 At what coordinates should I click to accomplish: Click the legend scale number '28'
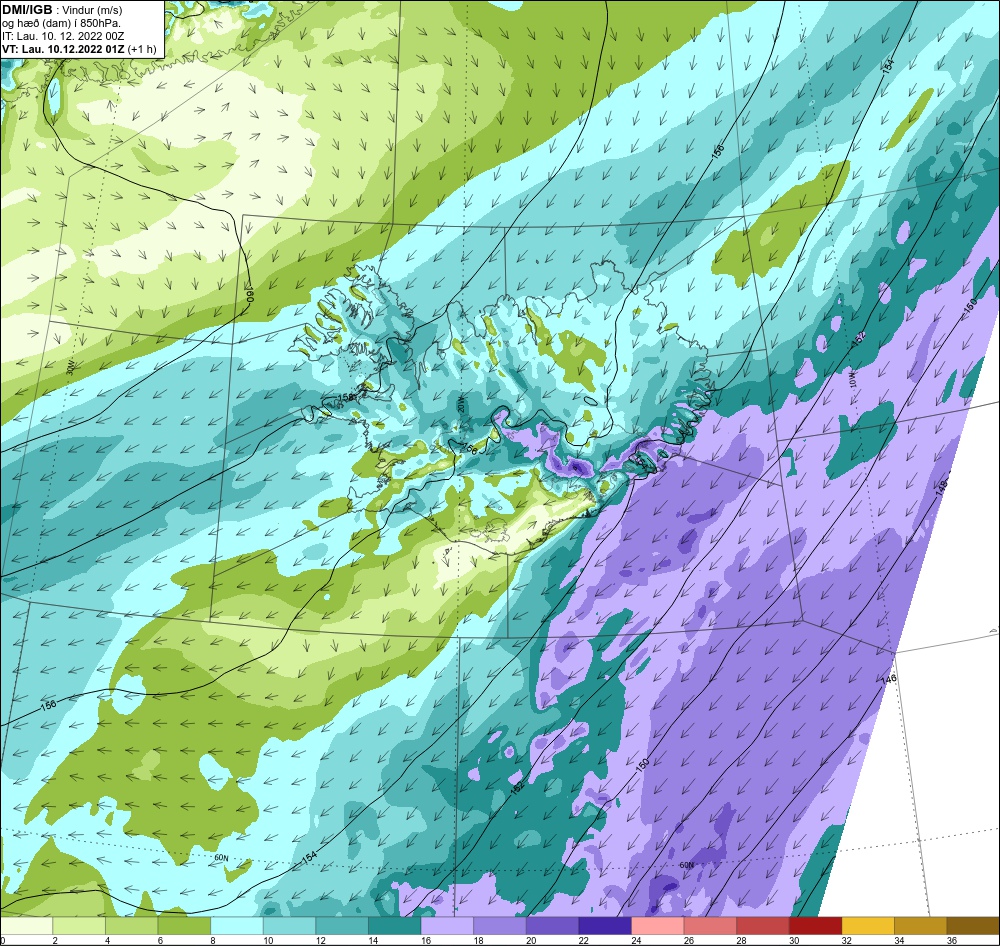point(742,940)
